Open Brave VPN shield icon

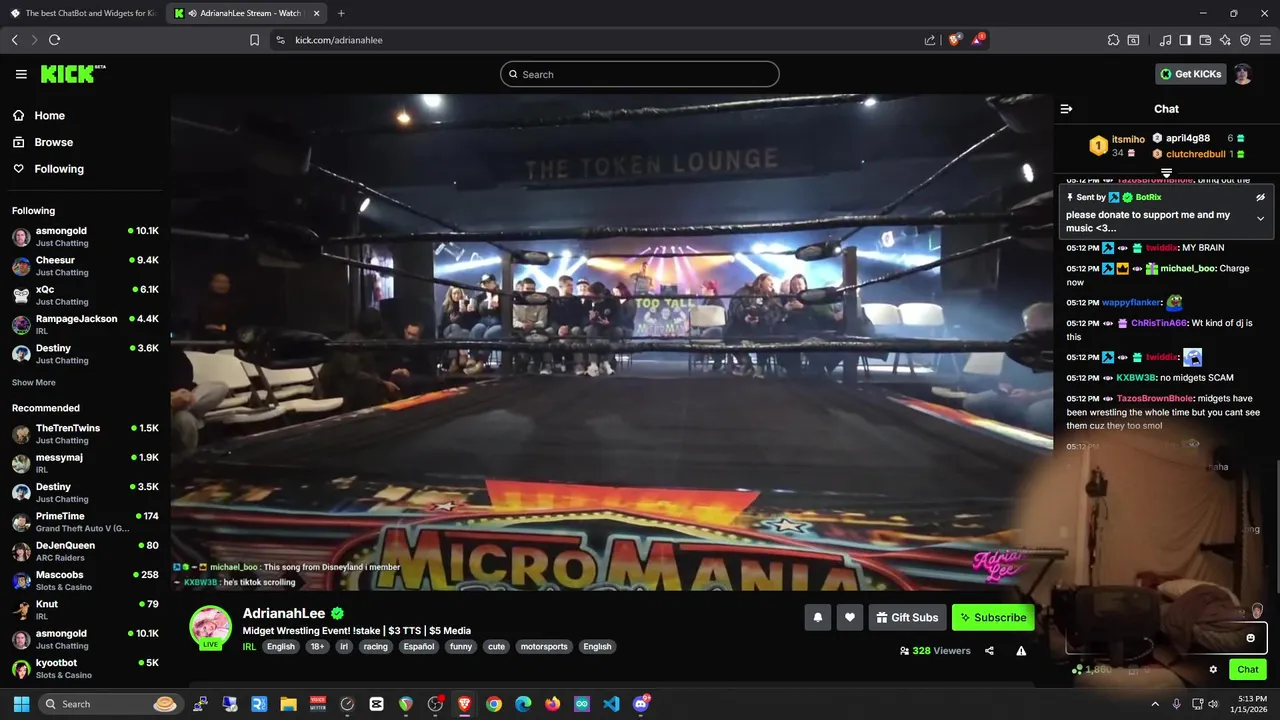[x=1245, y=40]
